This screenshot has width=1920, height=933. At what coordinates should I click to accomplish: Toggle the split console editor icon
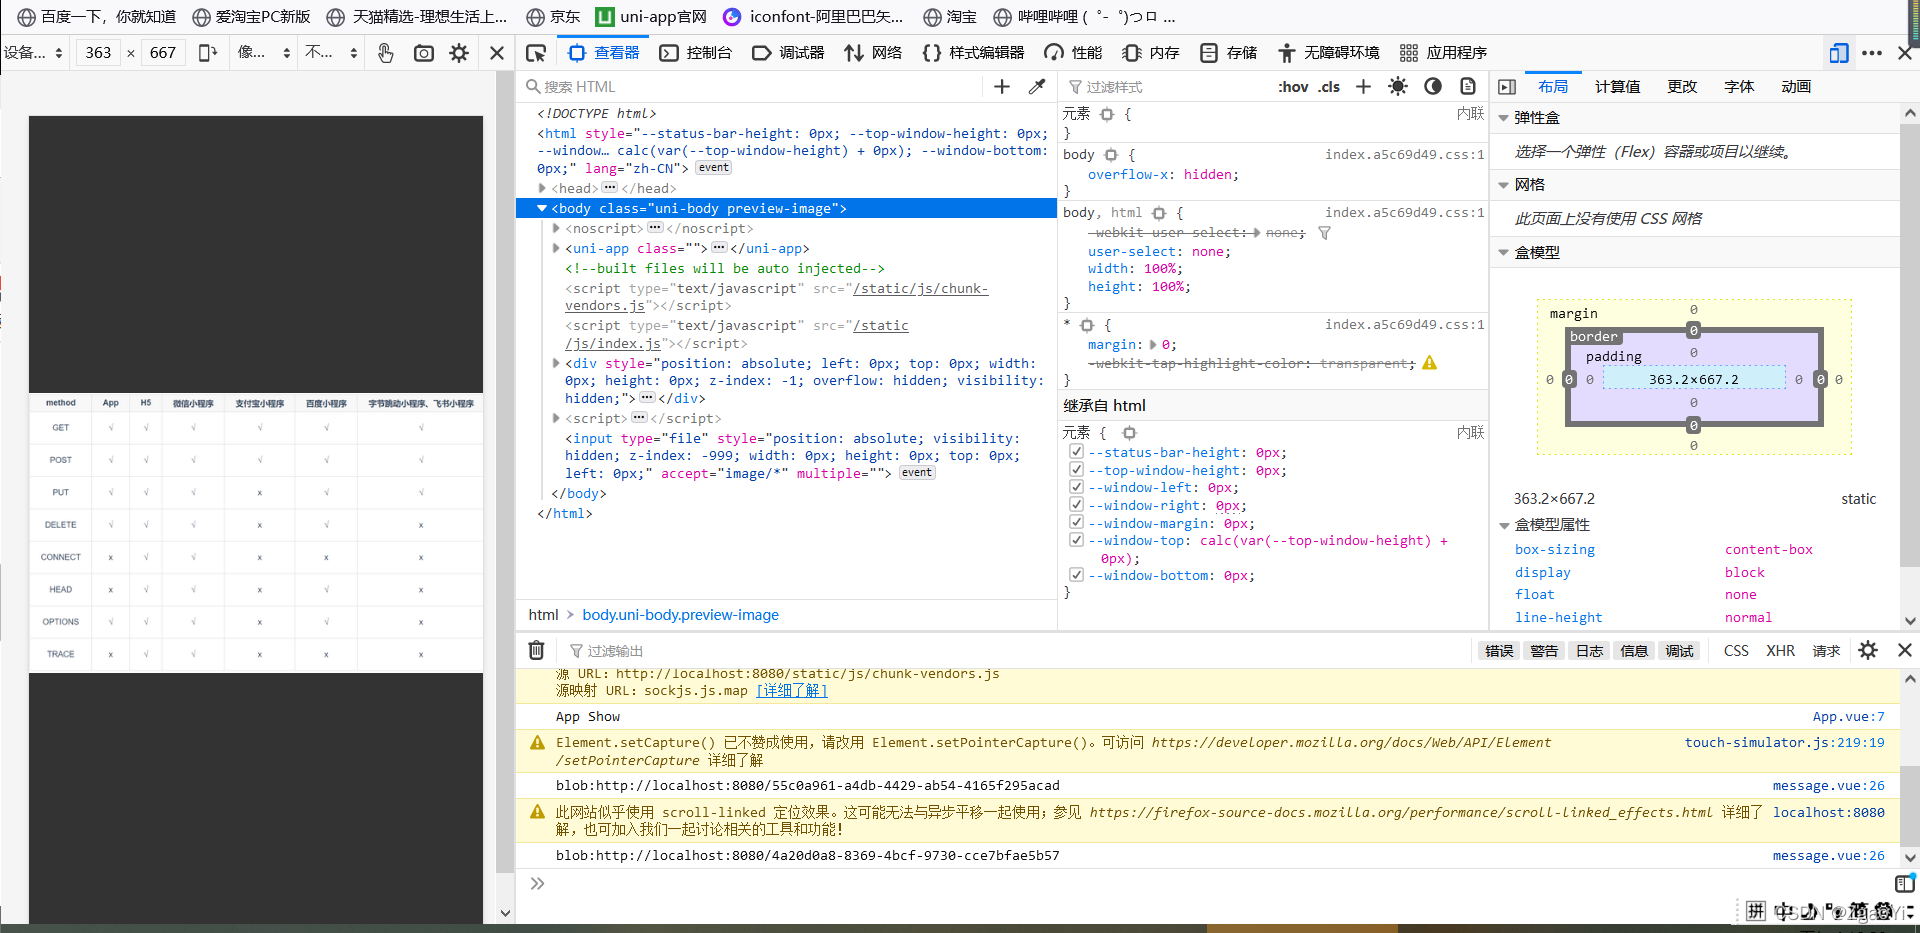(1905, 883)
